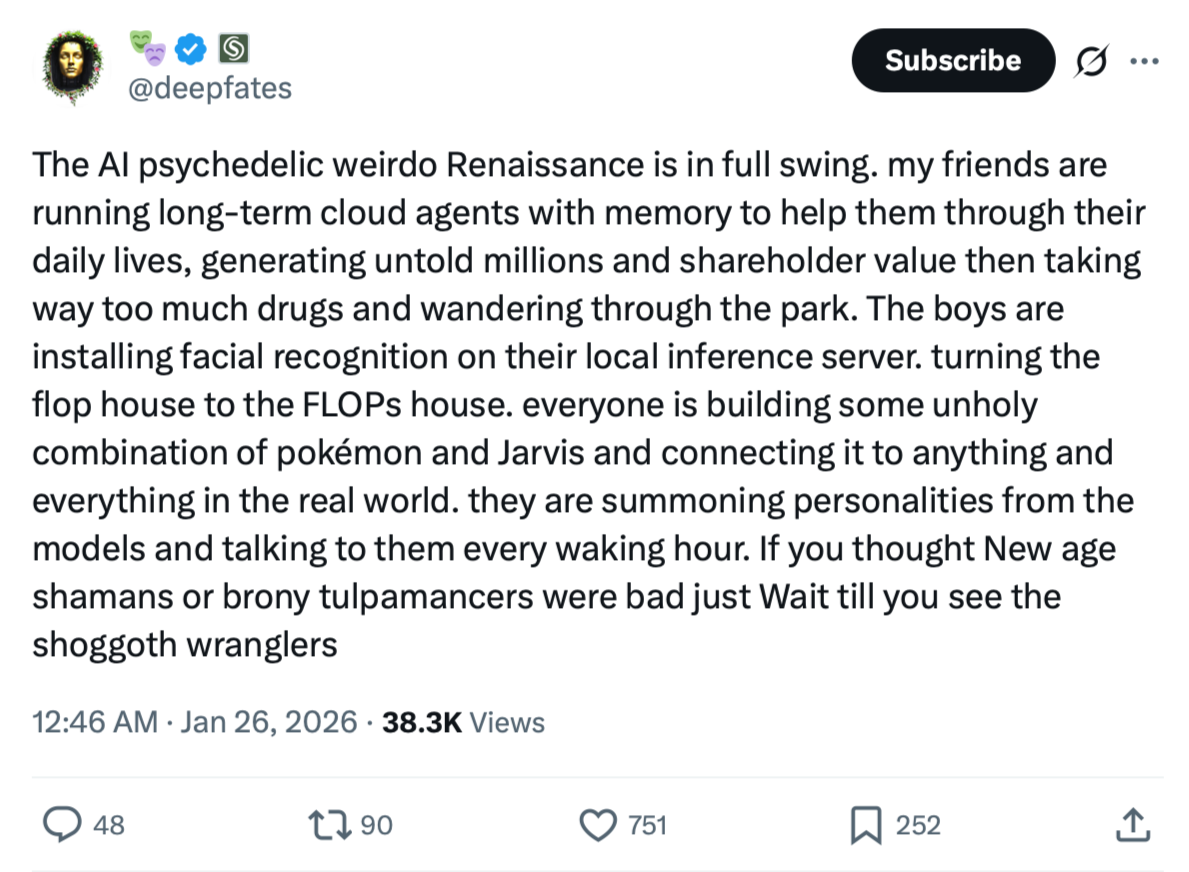Click the blue verified checkmark badge
This screenshot has height=872, width=1189.
(x=188, y=47)
